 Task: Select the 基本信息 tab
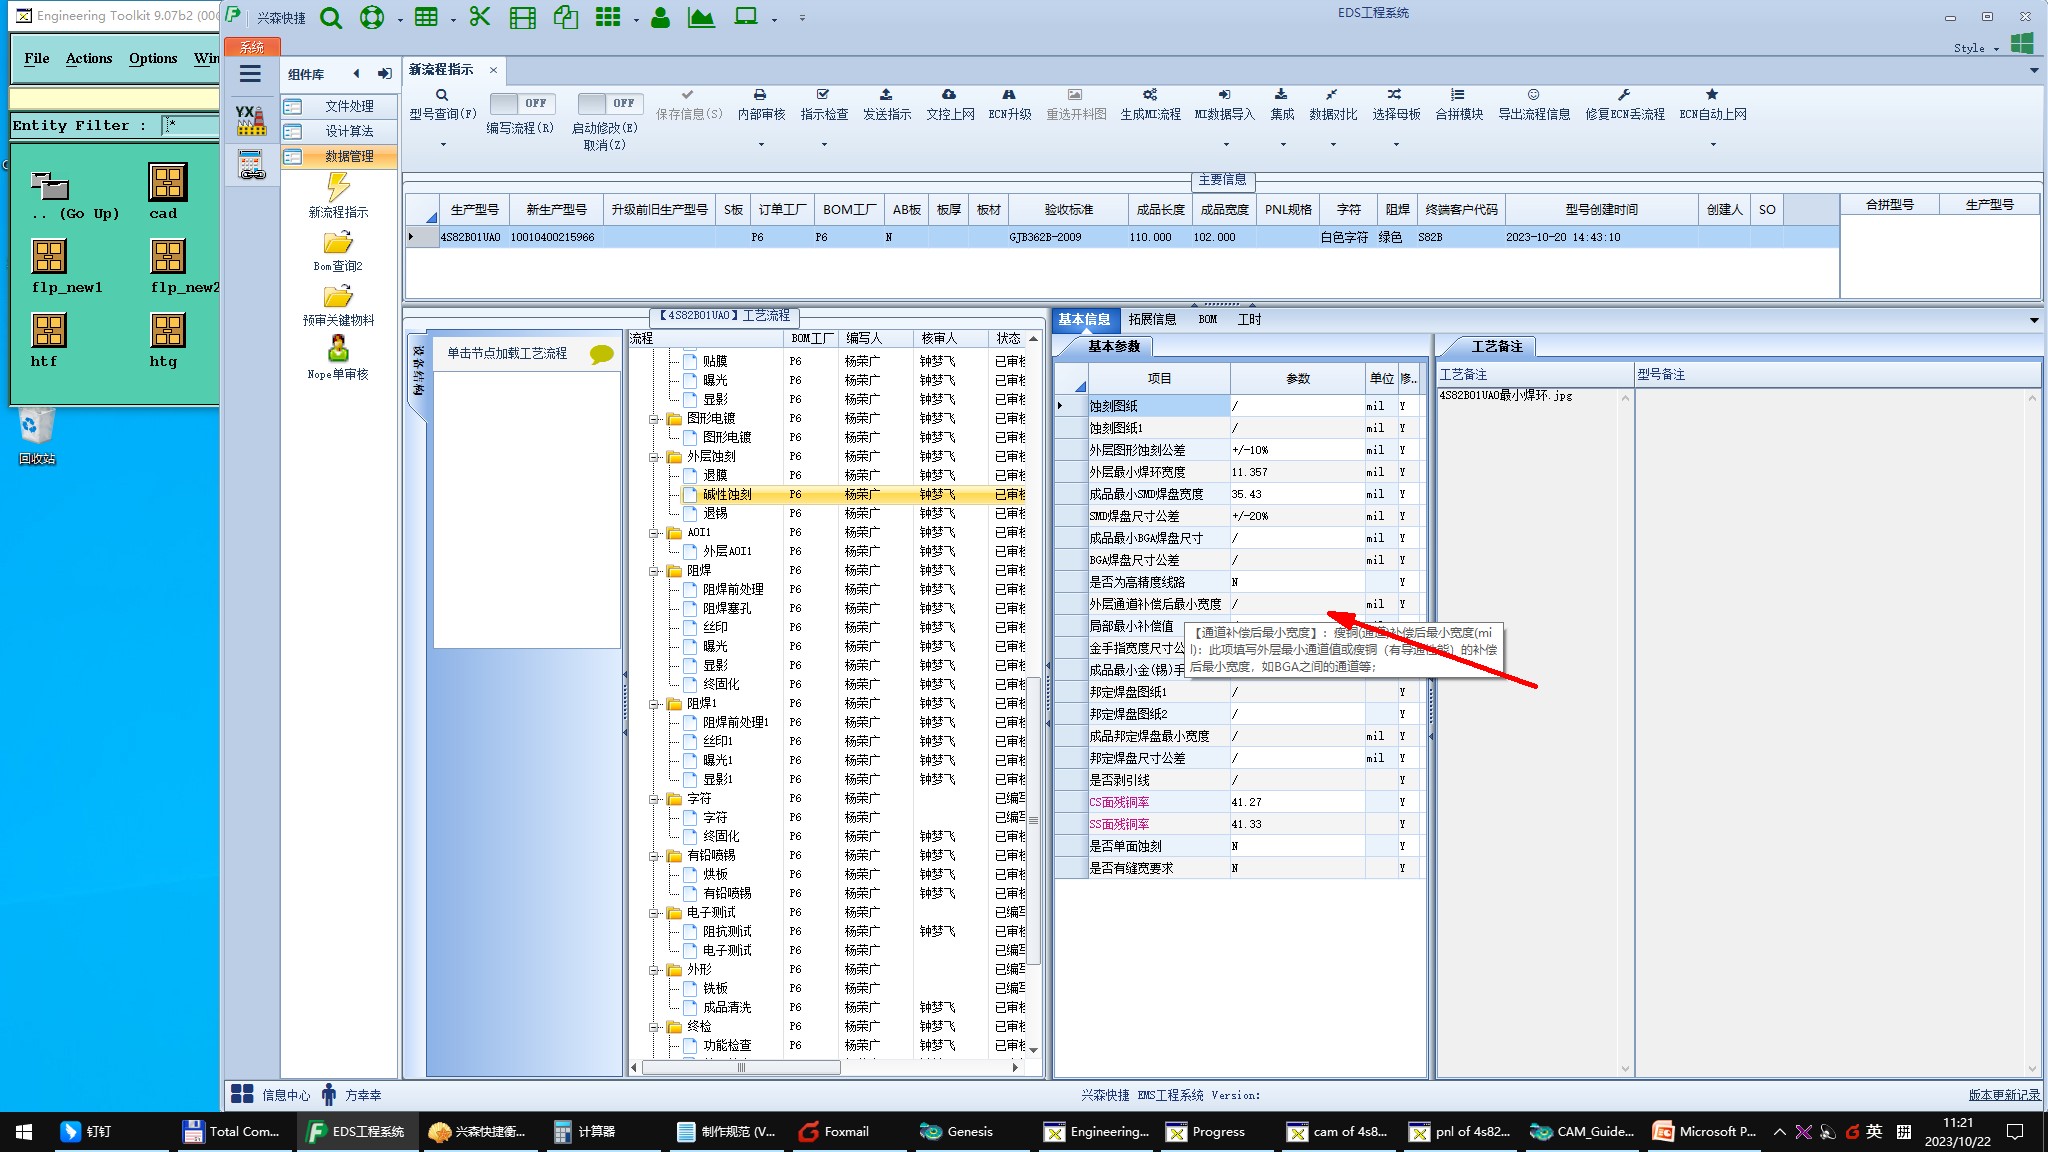pos(1084,320)
